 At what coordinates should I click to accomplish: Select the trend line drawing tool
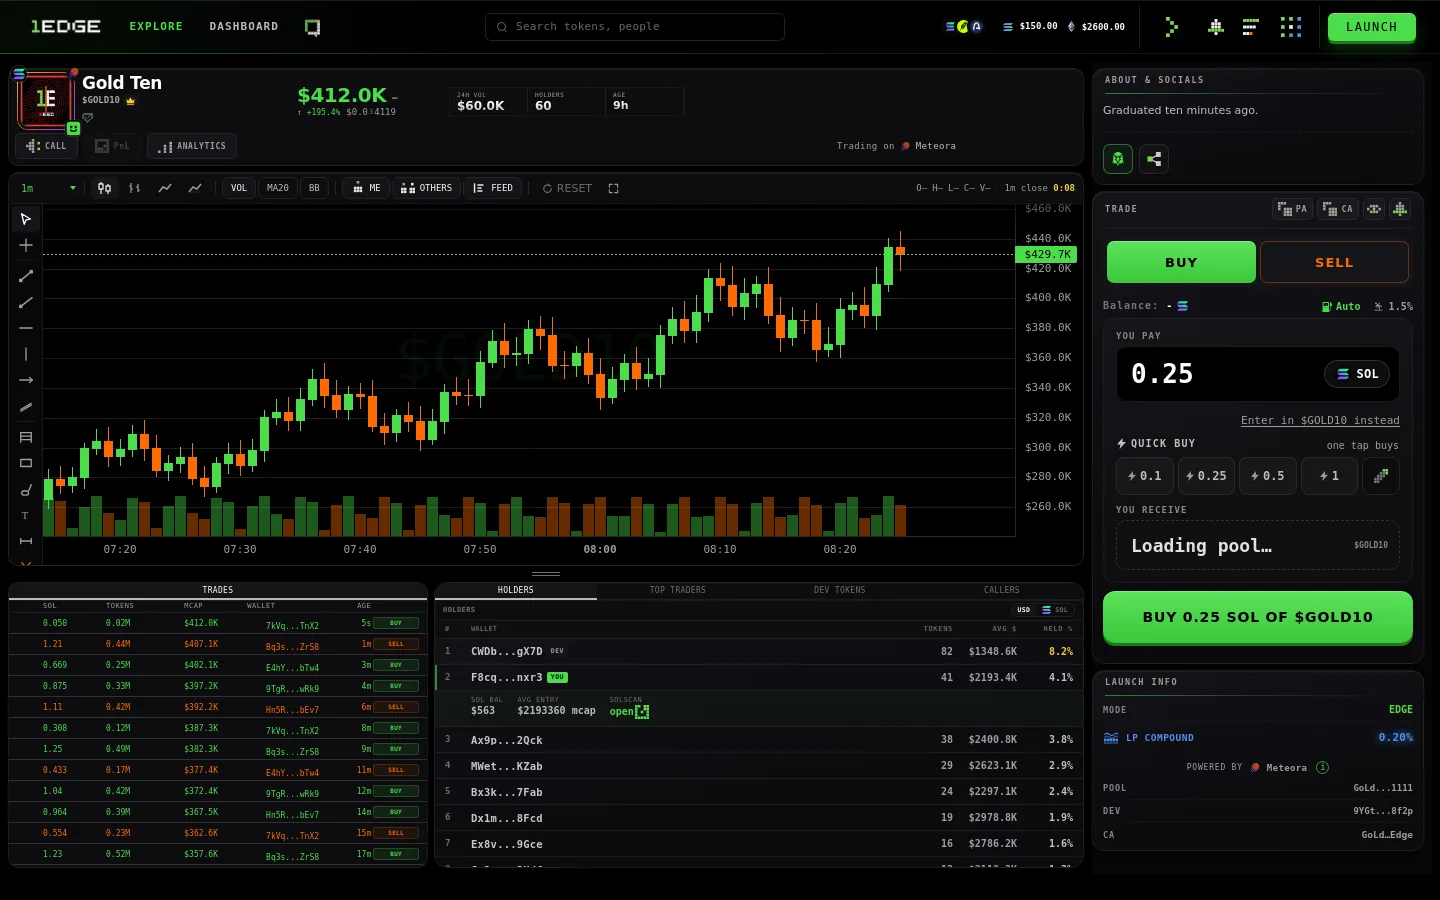26,276
